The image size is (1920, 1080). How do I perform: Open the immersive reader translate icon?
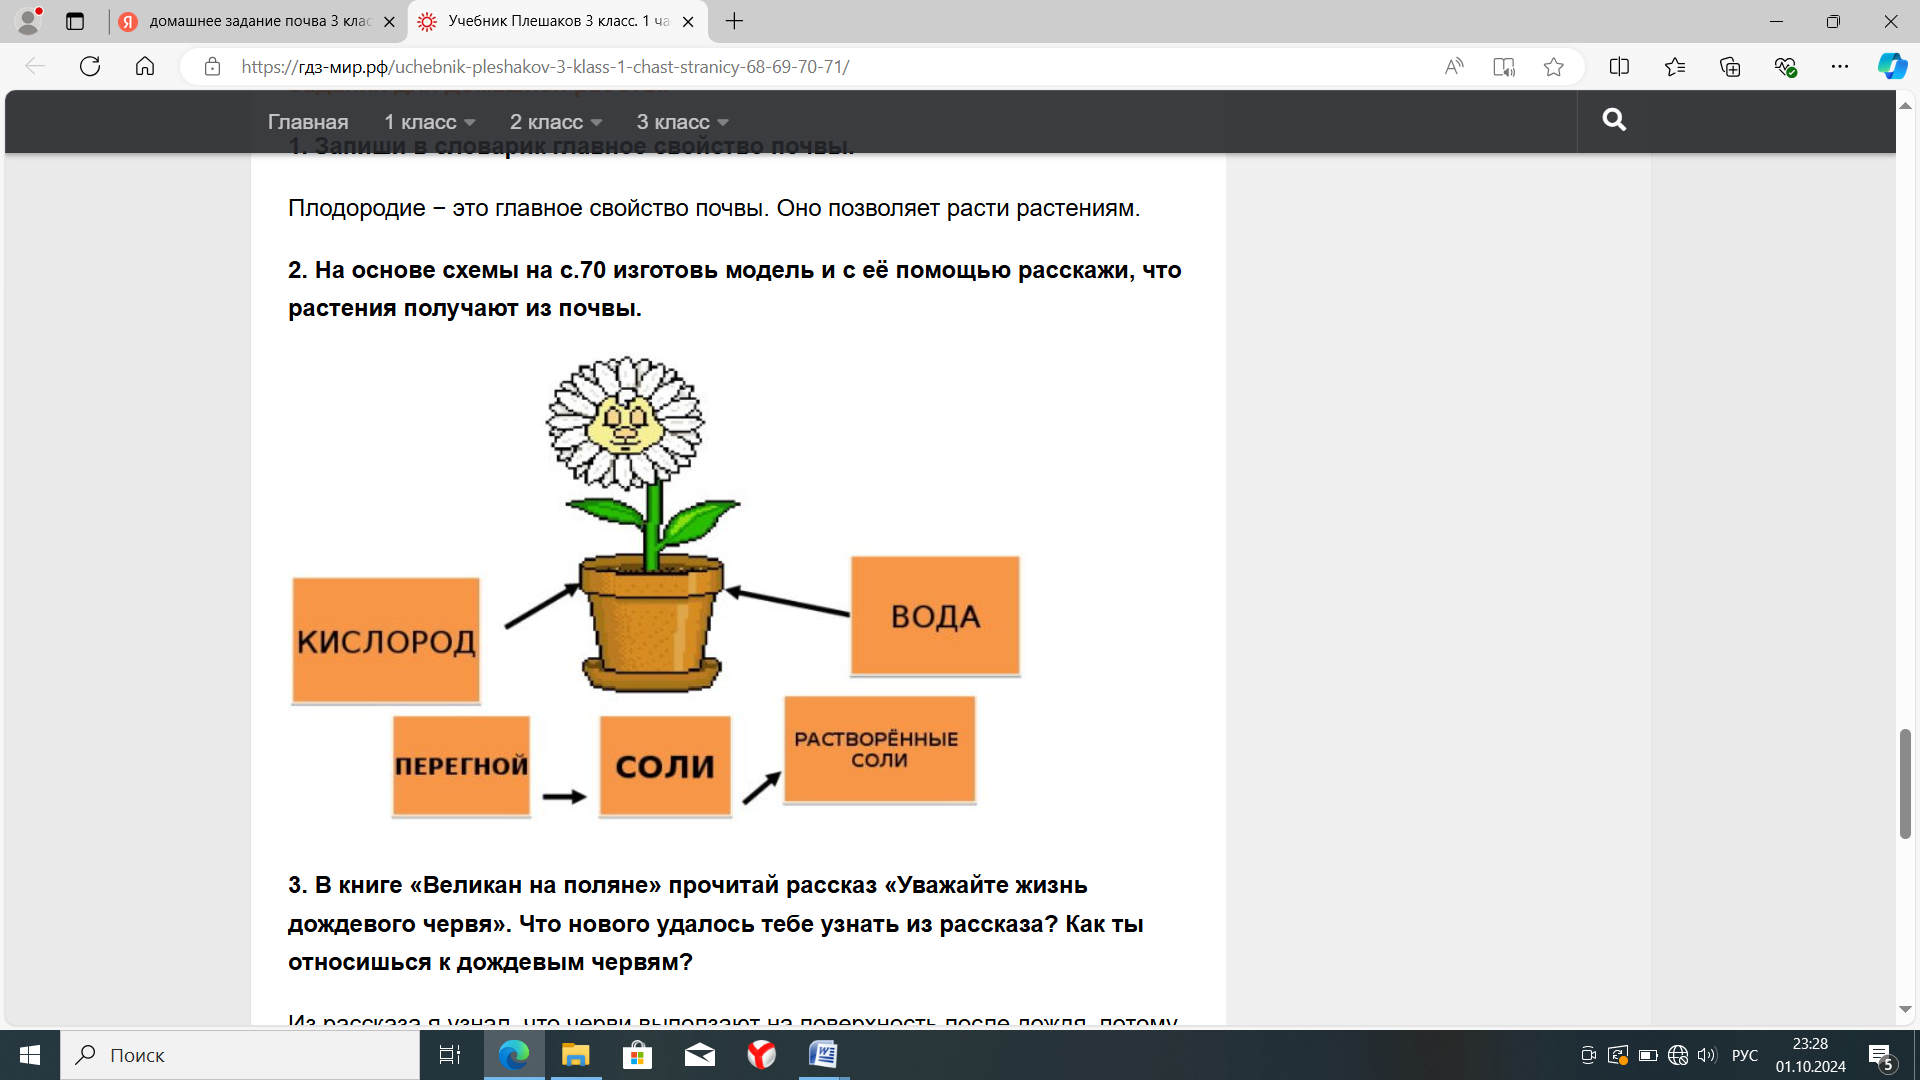(1504, 67)
